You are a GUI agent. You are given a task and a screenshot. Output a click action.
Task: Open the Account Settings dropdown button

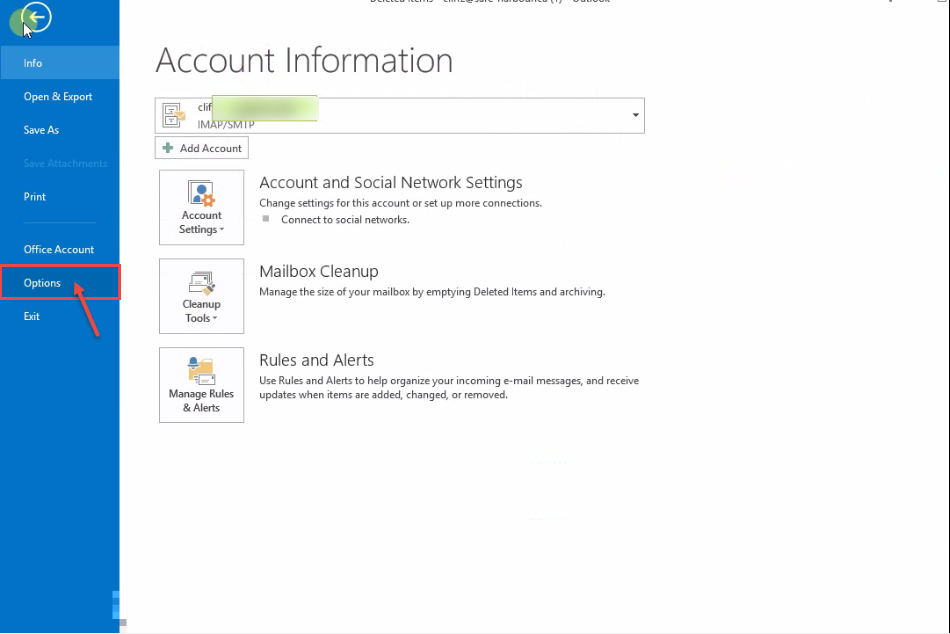point(202,207)
